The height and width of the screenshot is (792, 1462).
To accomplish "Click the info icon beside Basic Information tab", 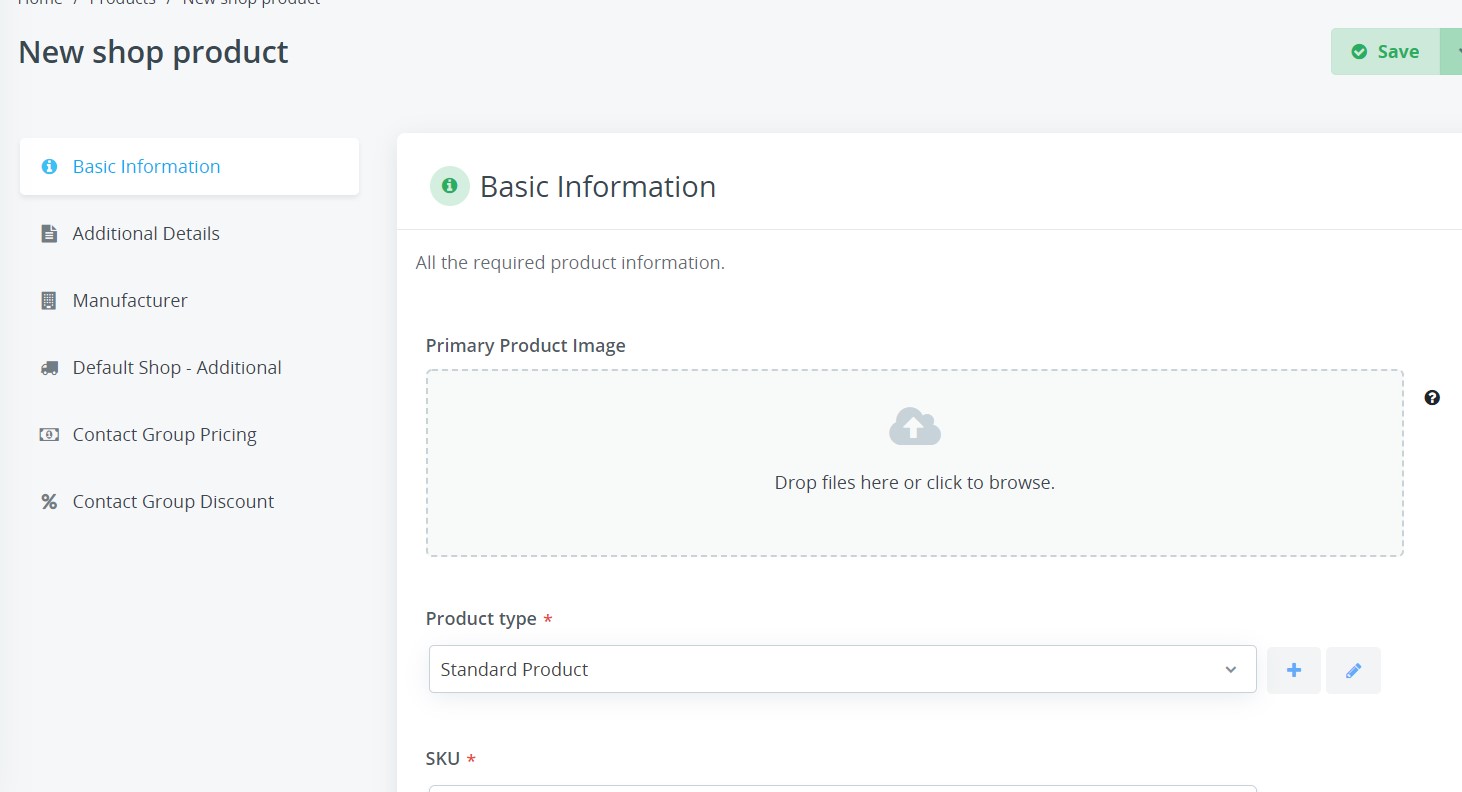I will (x=49, y=167).
